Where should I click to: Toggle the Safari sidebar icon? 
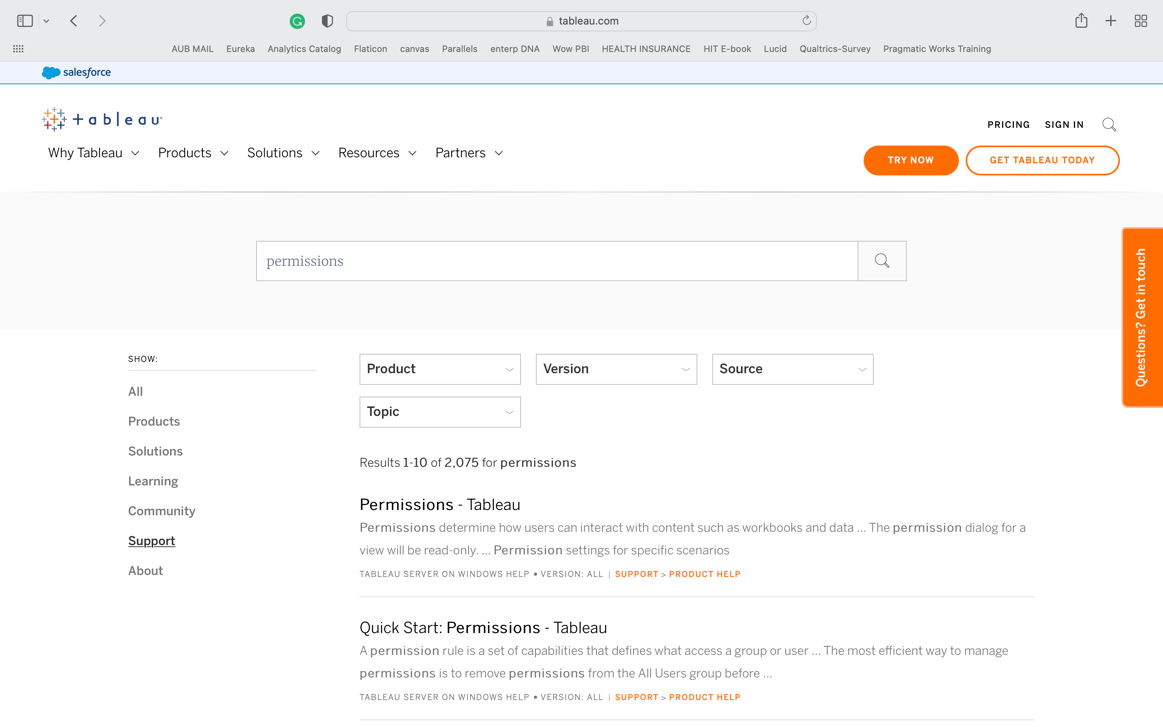(x=24, y=21)
